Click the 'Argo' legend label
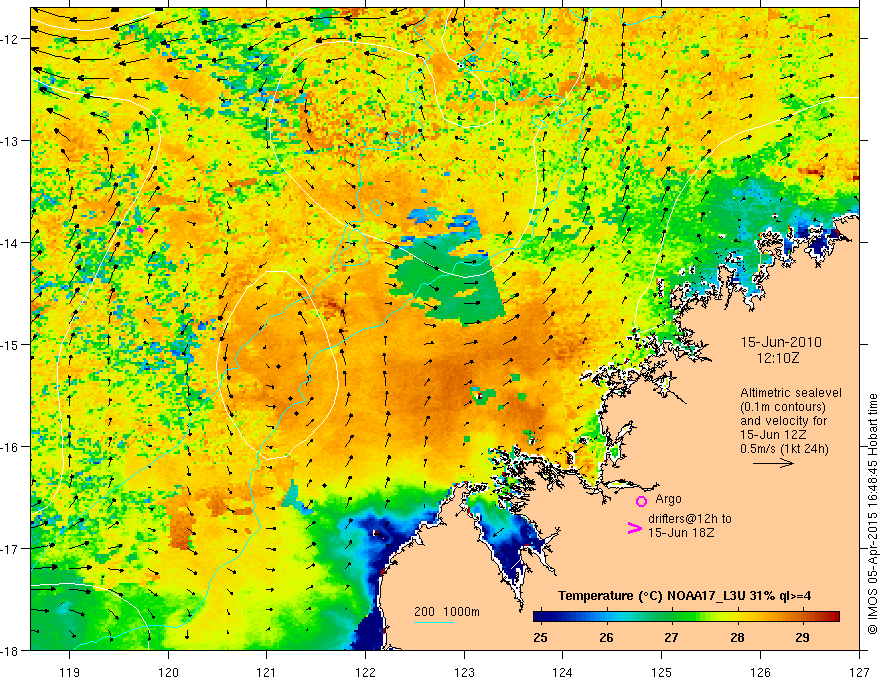The width and height of the screenshot is (880, 680). pyautogui.click(x=668, y=499)
